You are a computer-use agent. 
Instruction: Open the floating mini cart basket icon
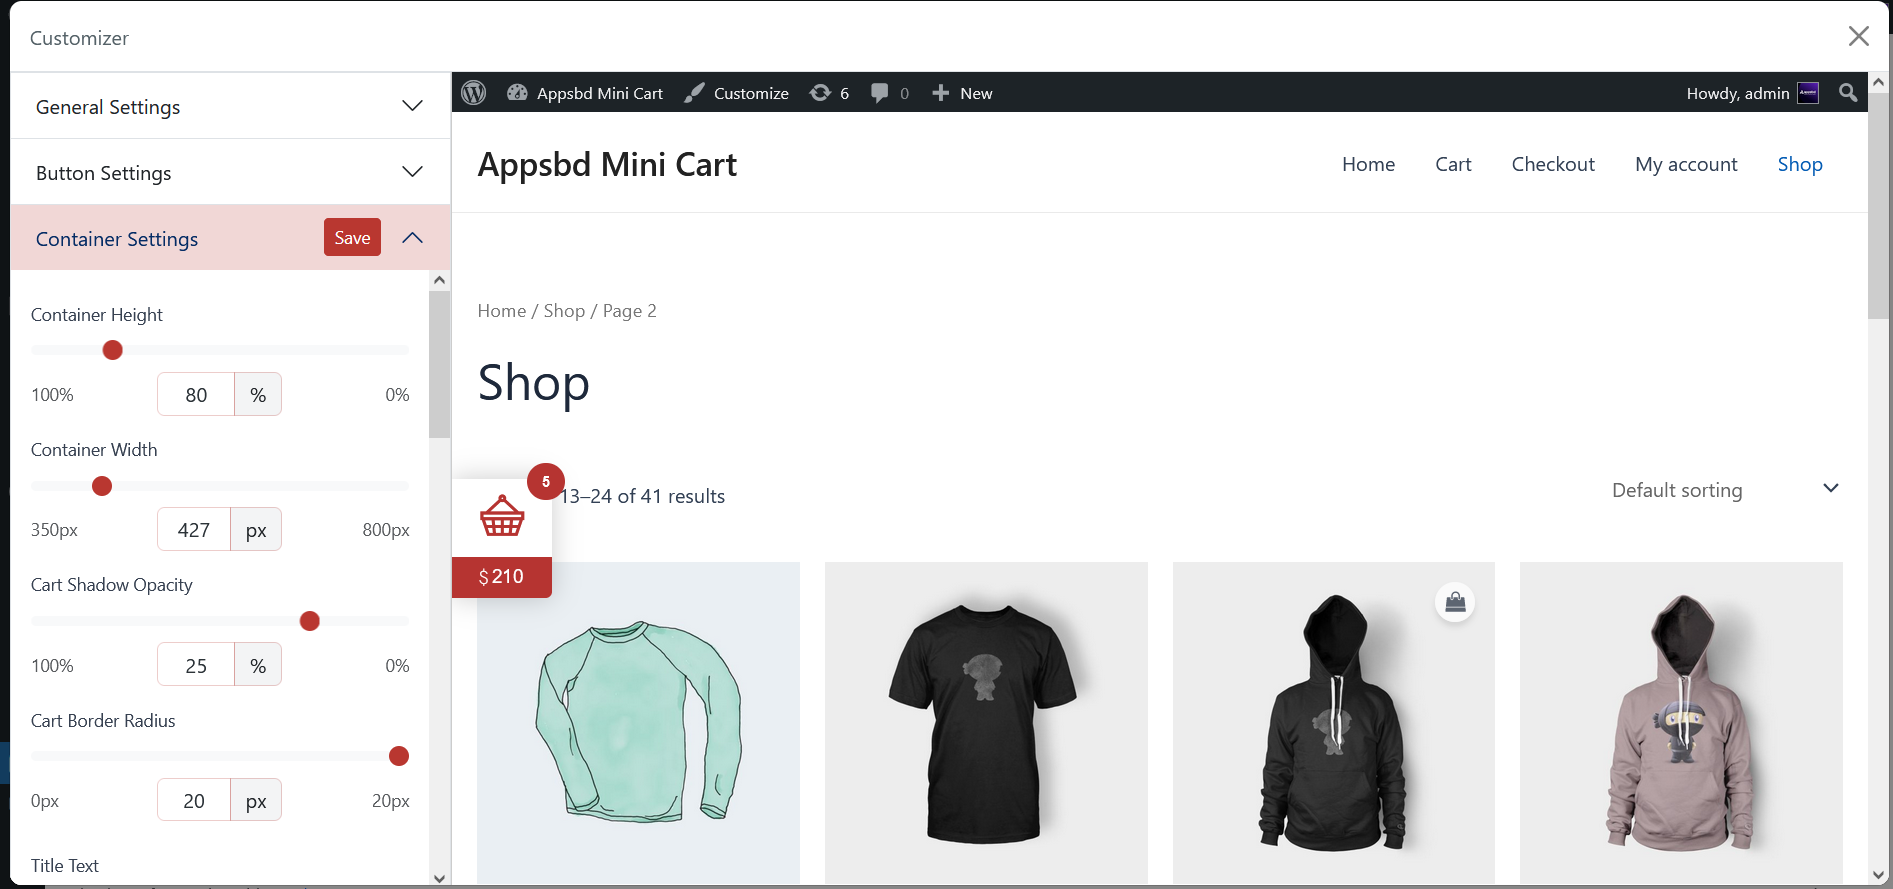502,517
